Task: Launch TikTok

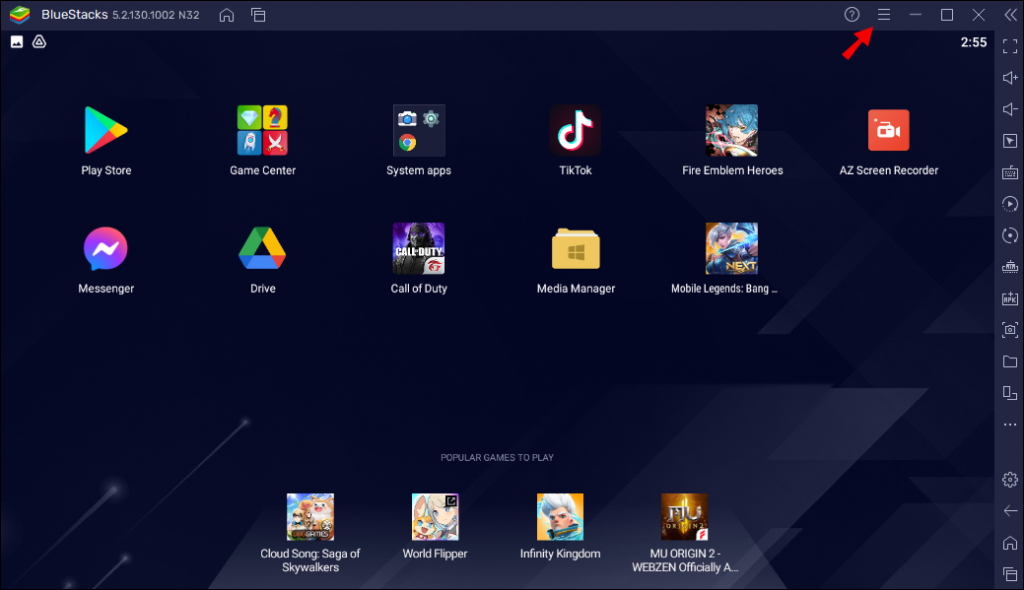Action: pos(575,130)
